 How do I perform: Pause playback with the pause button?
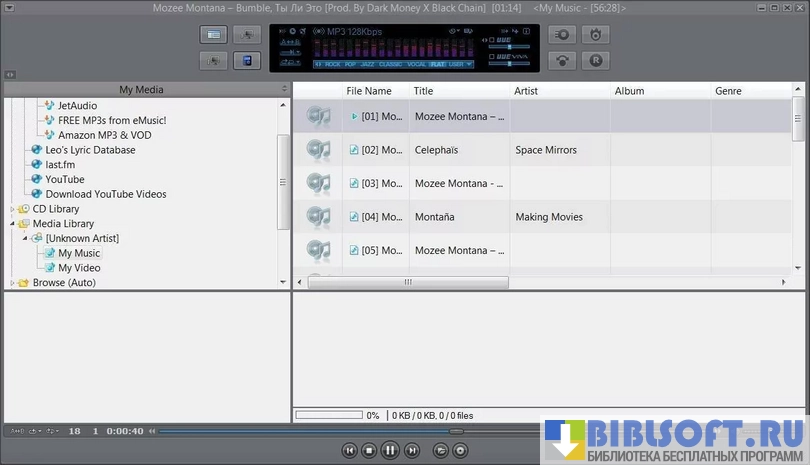390,451
